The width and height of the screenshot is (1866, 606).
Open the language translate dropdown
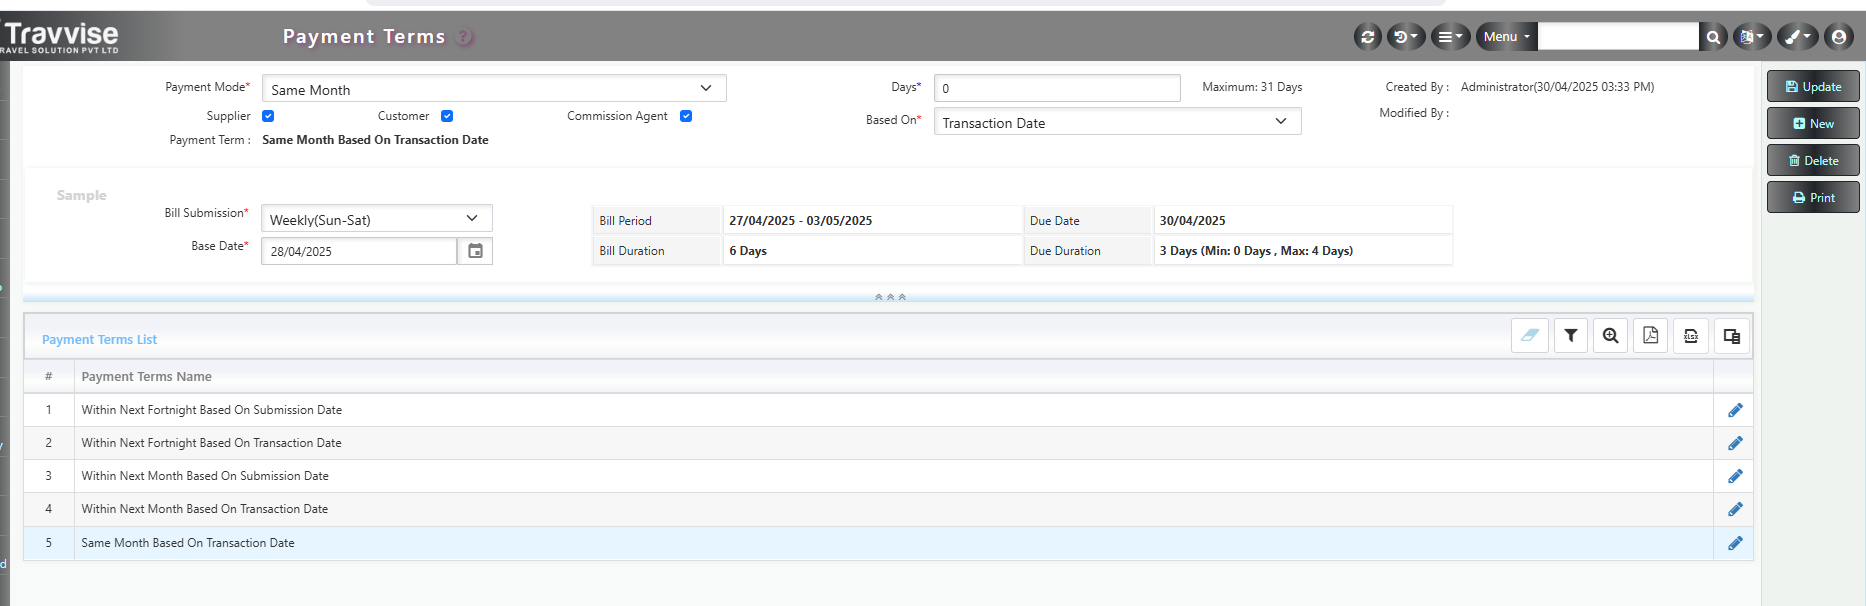[1751, 37]
